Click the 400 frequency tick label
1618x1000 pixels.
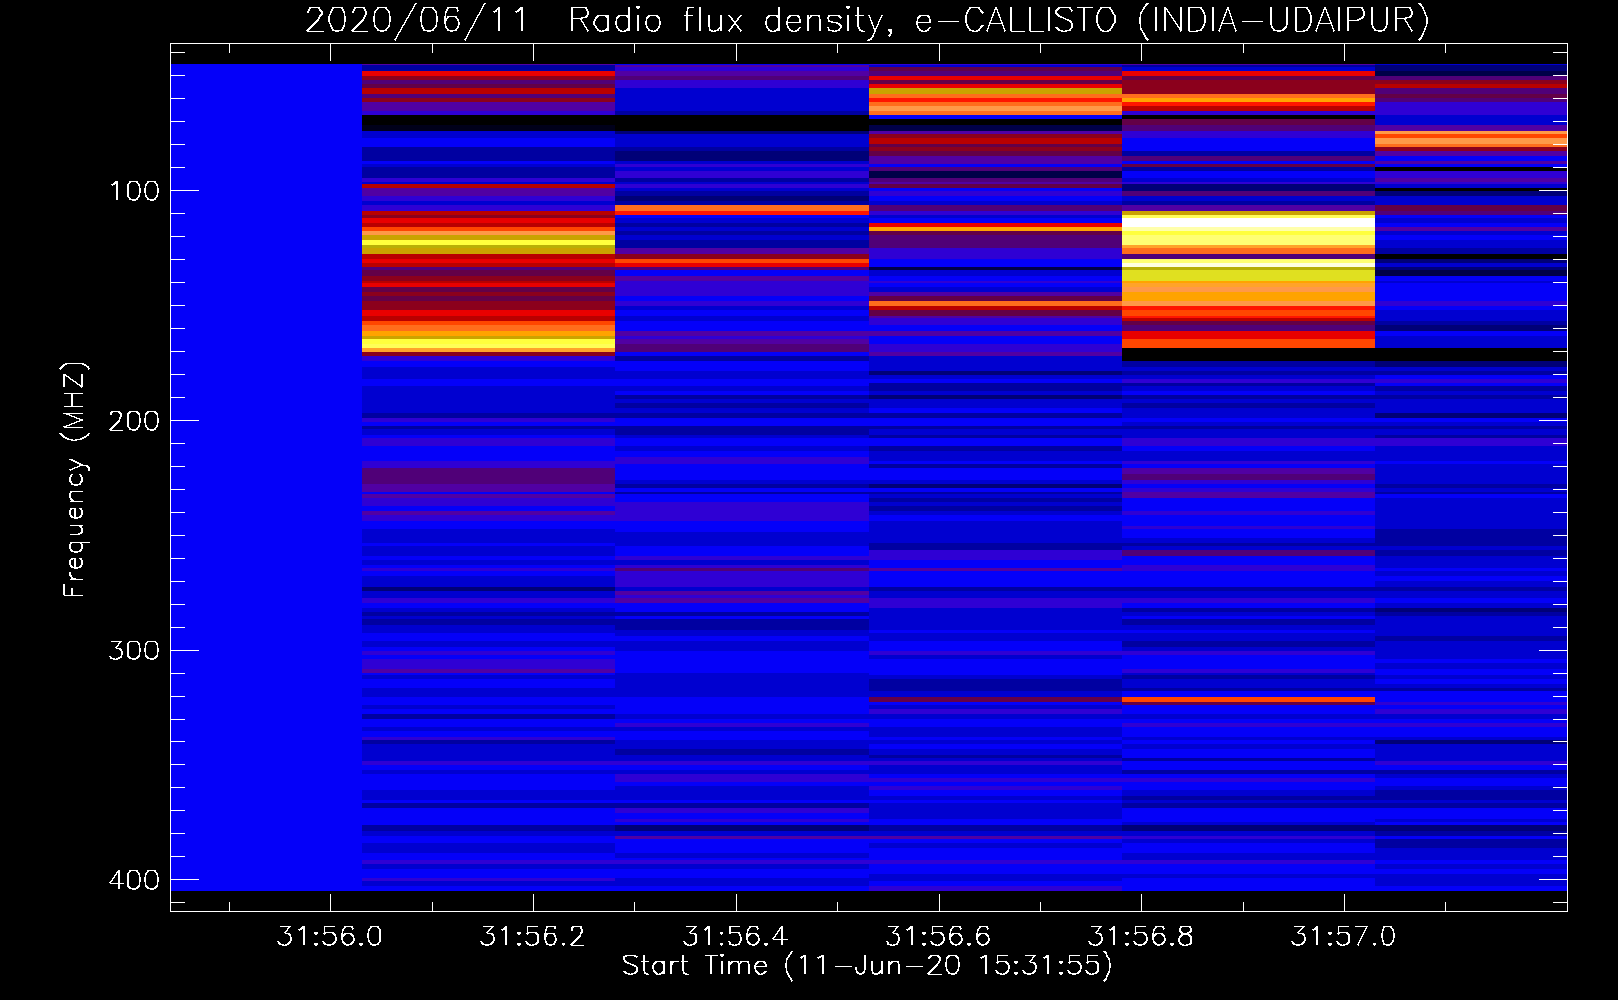point(134,880)
